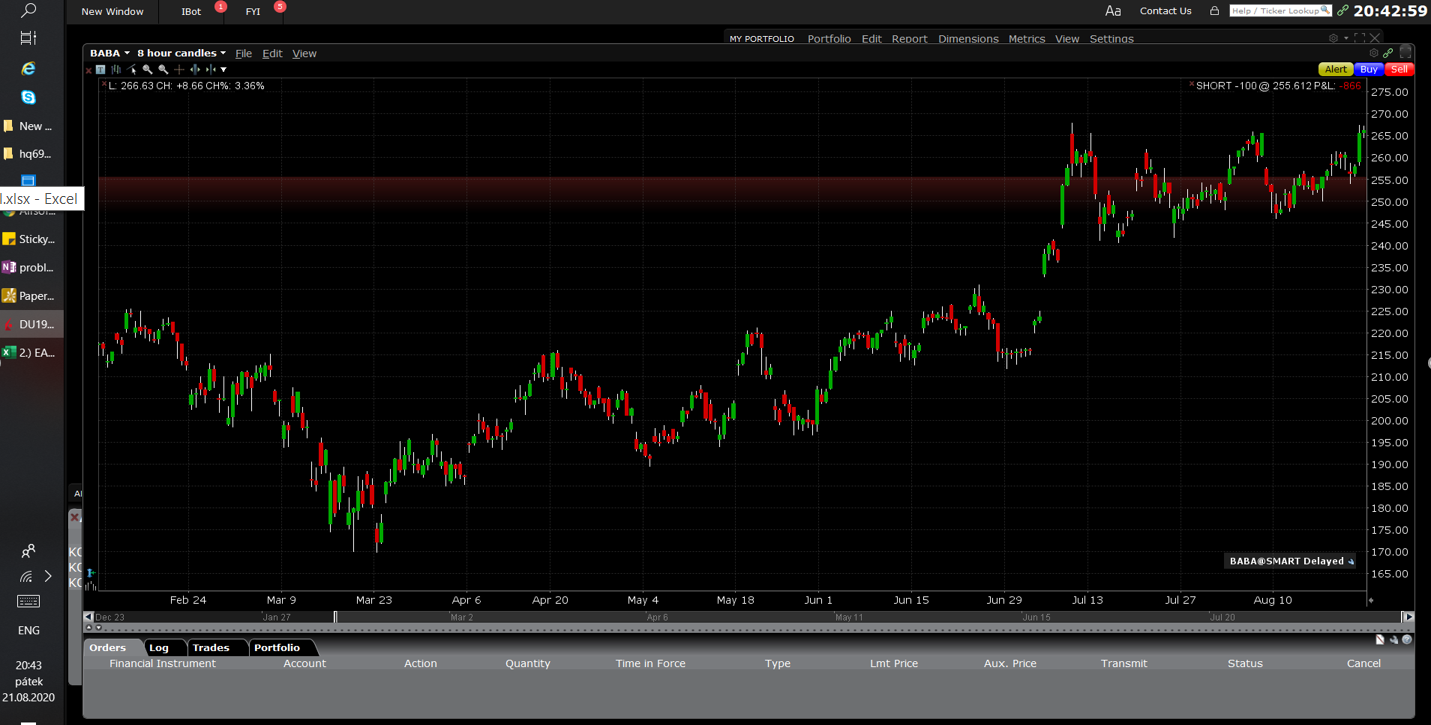Open the My Portfolio window's Dimensions menu
The width and height of the screenshot is (1431, 725).
tap(968, 39)
